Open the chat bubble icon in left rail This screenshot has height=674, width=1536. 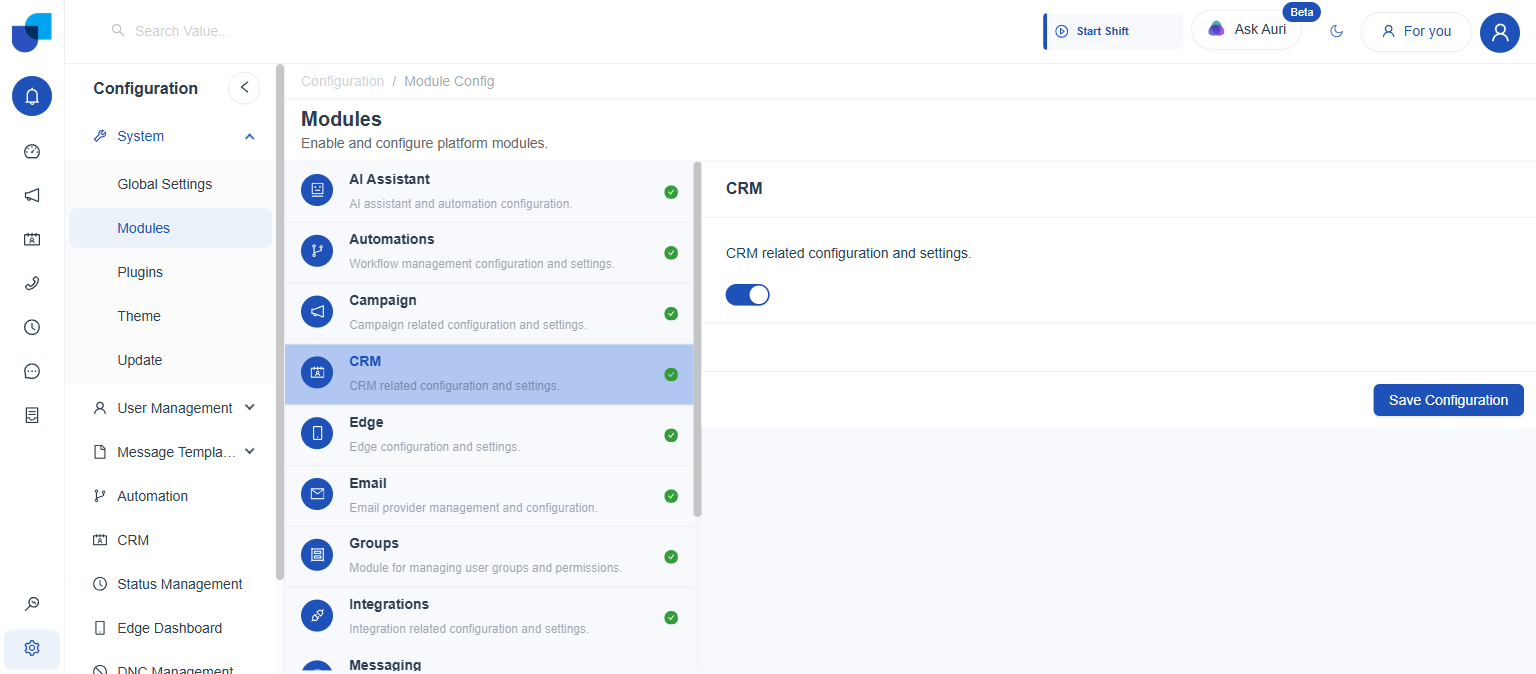[32, 371]
